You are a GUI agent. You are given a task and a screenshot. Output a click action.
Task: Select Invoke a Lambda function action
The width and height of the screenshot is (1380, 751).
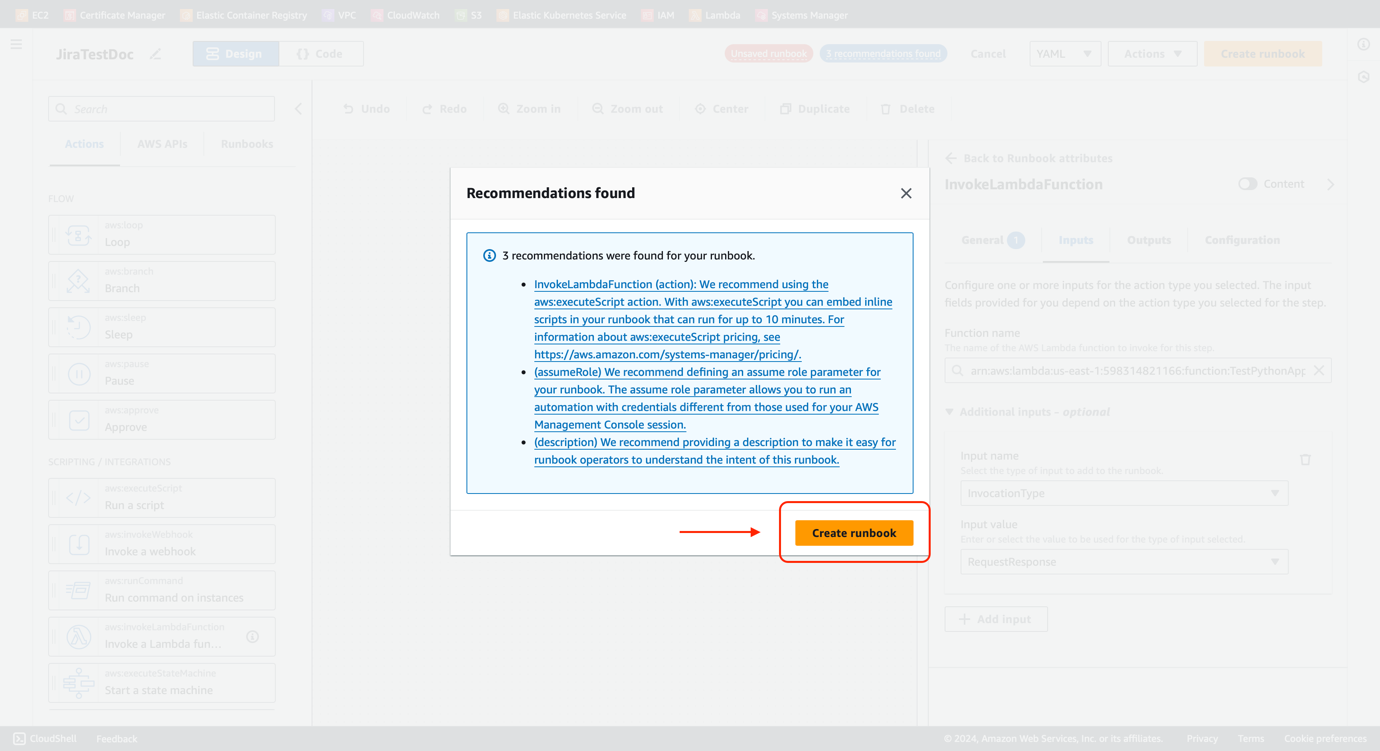(x=162, y=637)
